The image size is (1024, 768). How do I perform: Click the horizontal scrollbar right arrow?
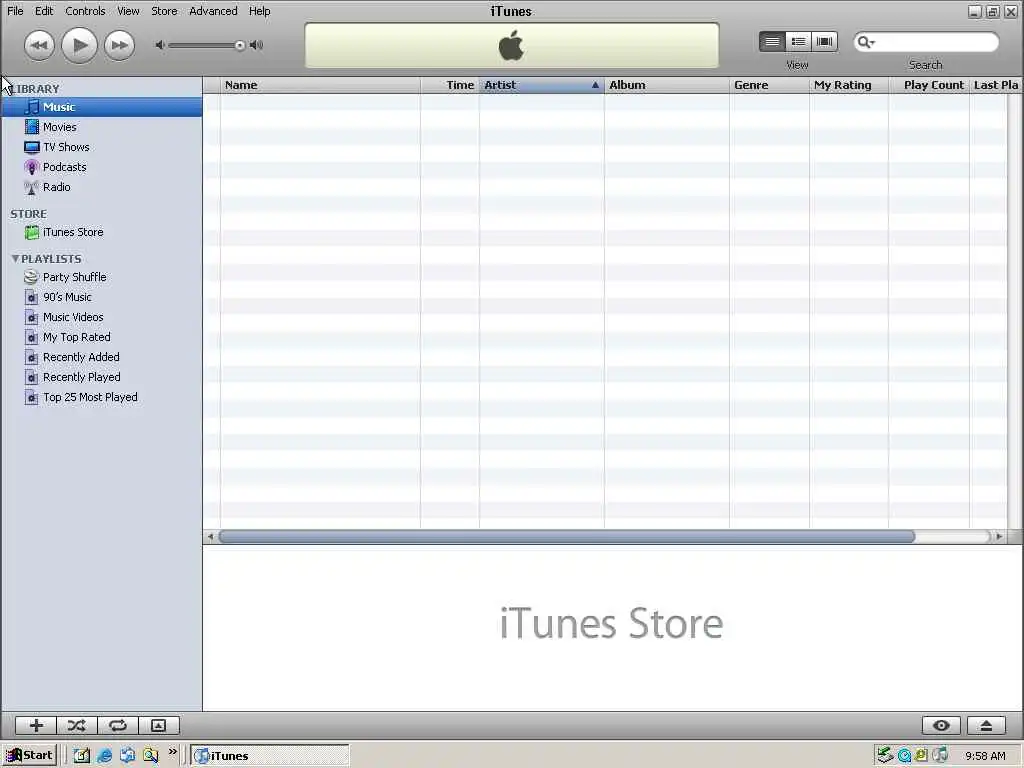pos(999,537)
